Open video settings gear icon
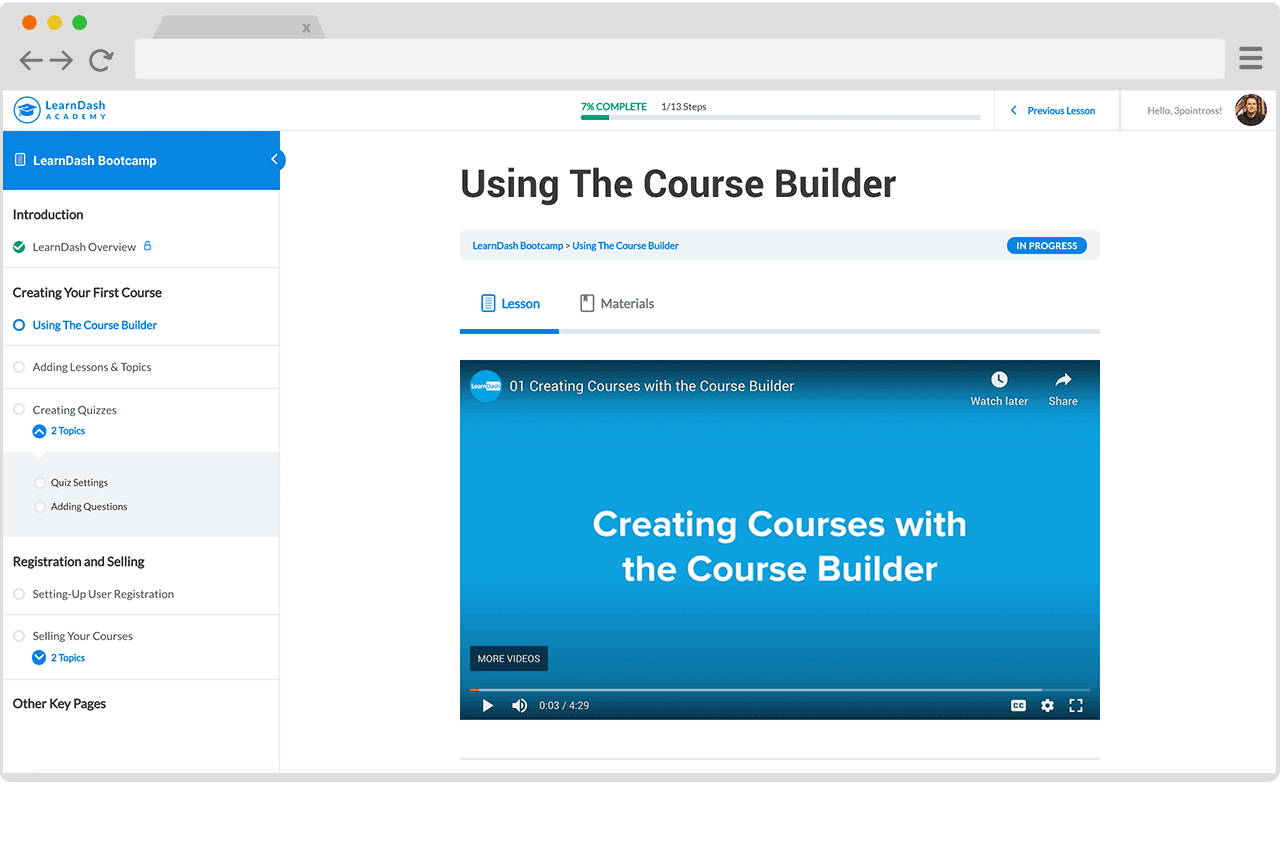 coord(1047,706)
